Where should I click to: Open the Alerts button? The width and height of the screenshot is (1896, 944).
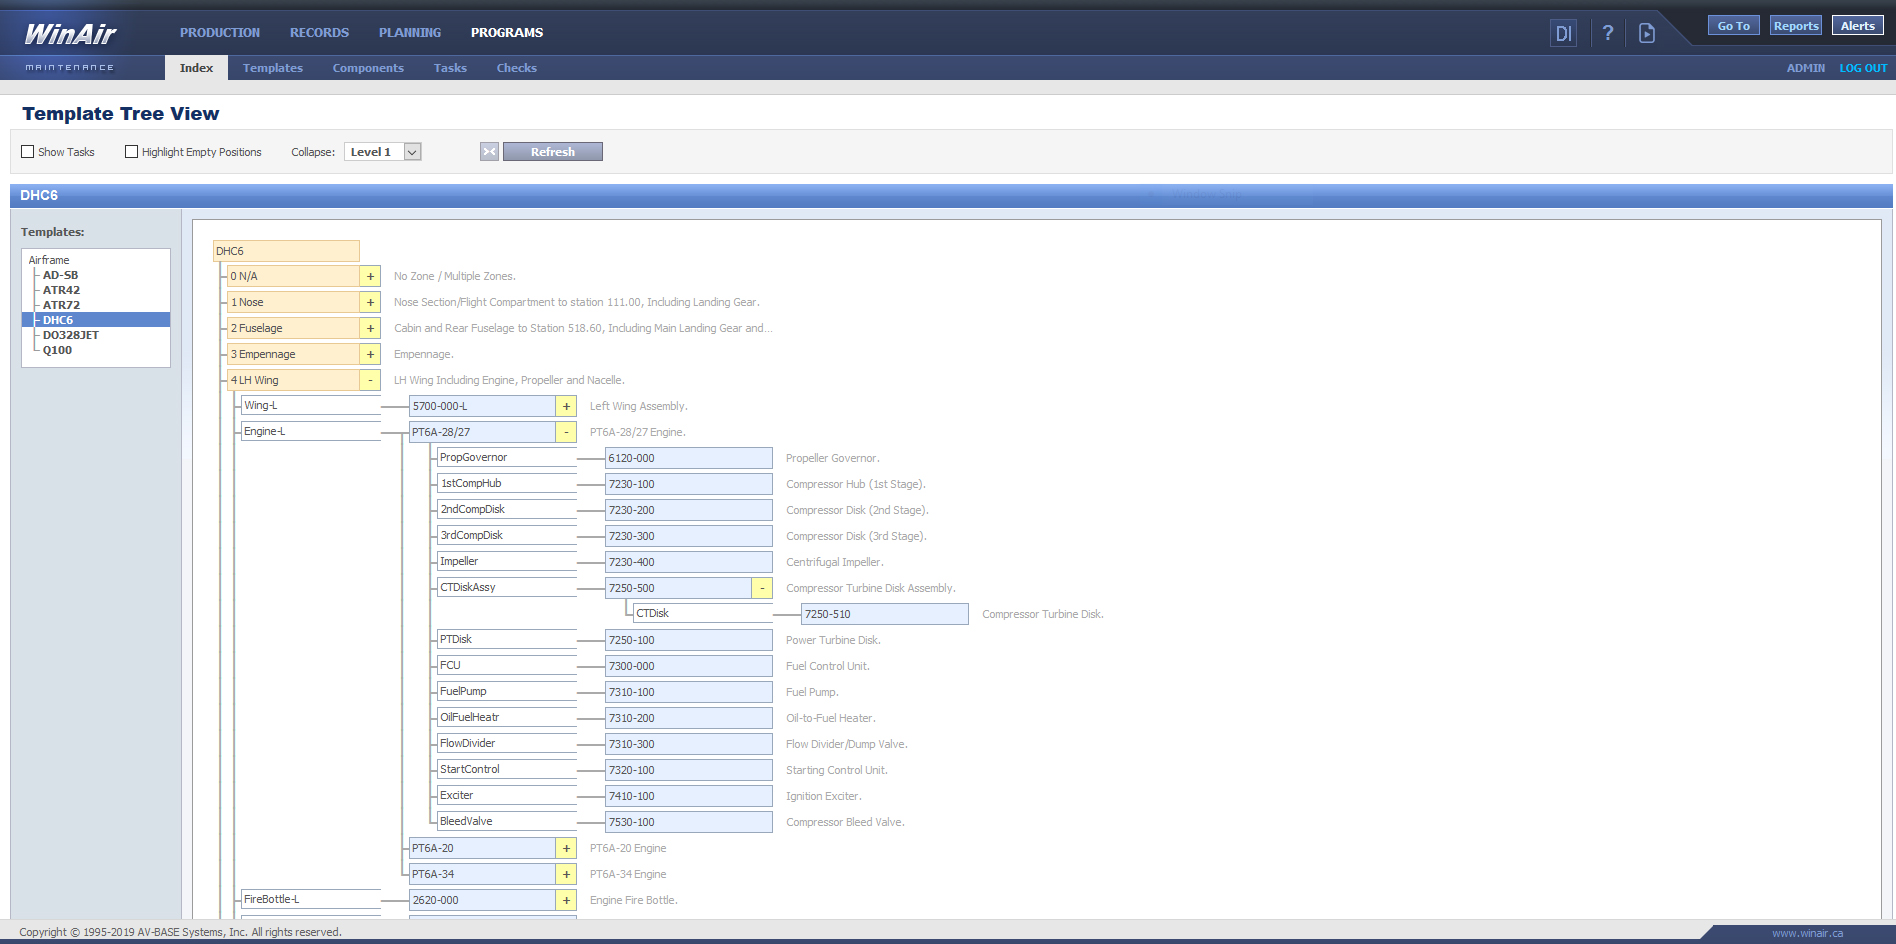pyautogui.click(x=1858, y=26)
